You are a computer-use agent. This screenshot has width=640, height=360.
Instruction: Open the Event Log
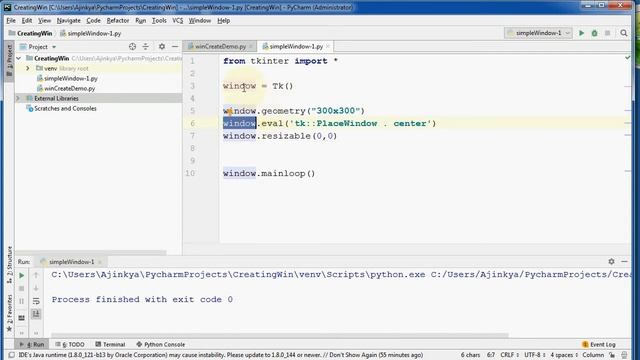click(x=599, y=344)
